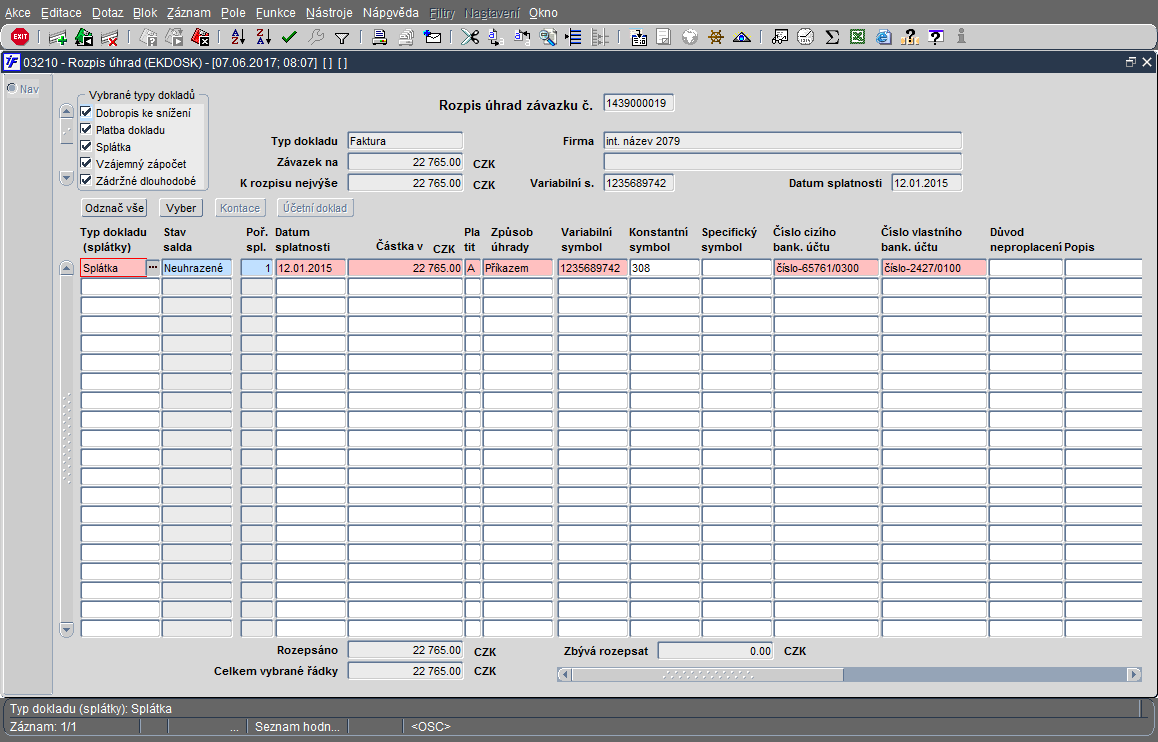Click the číslo-2427/0100 own account cell
The width and height of the screenshot is (1158, 742).
(x=934, y=268)
